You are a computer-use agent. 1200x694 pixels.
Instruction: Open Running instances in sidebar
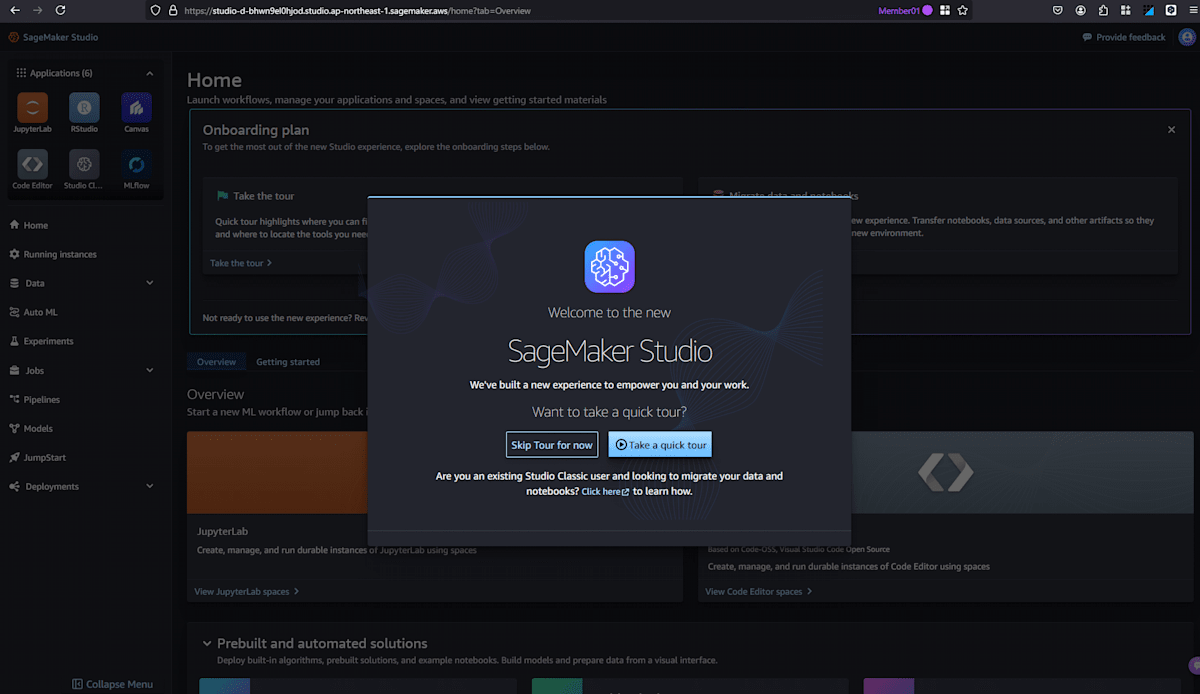[x=53, y=254]
